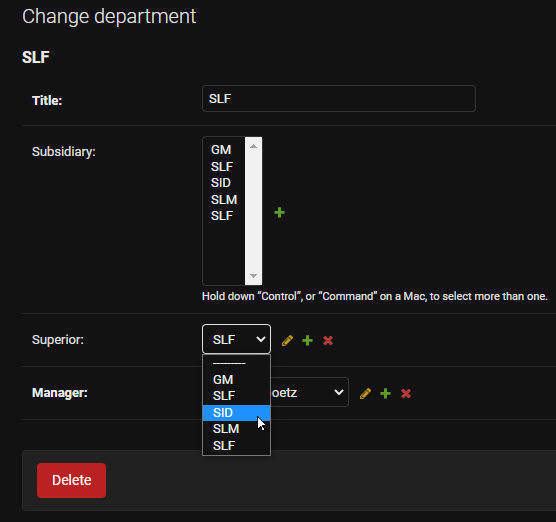Click the red Delete button
556x522 pixels.
(x=71, y=480)
